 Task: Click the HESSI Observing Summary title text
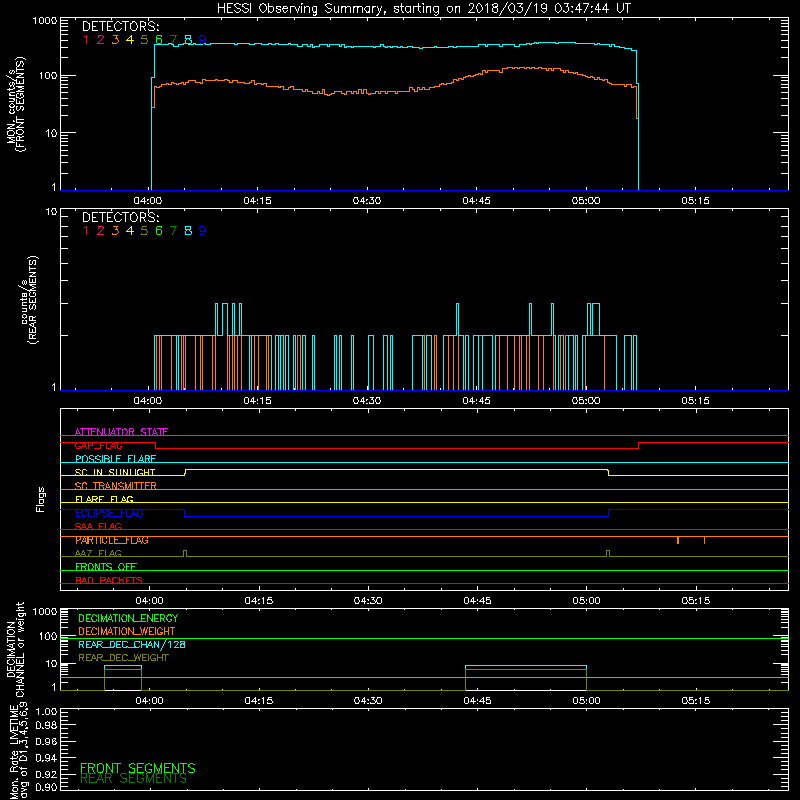coord(423,8)
